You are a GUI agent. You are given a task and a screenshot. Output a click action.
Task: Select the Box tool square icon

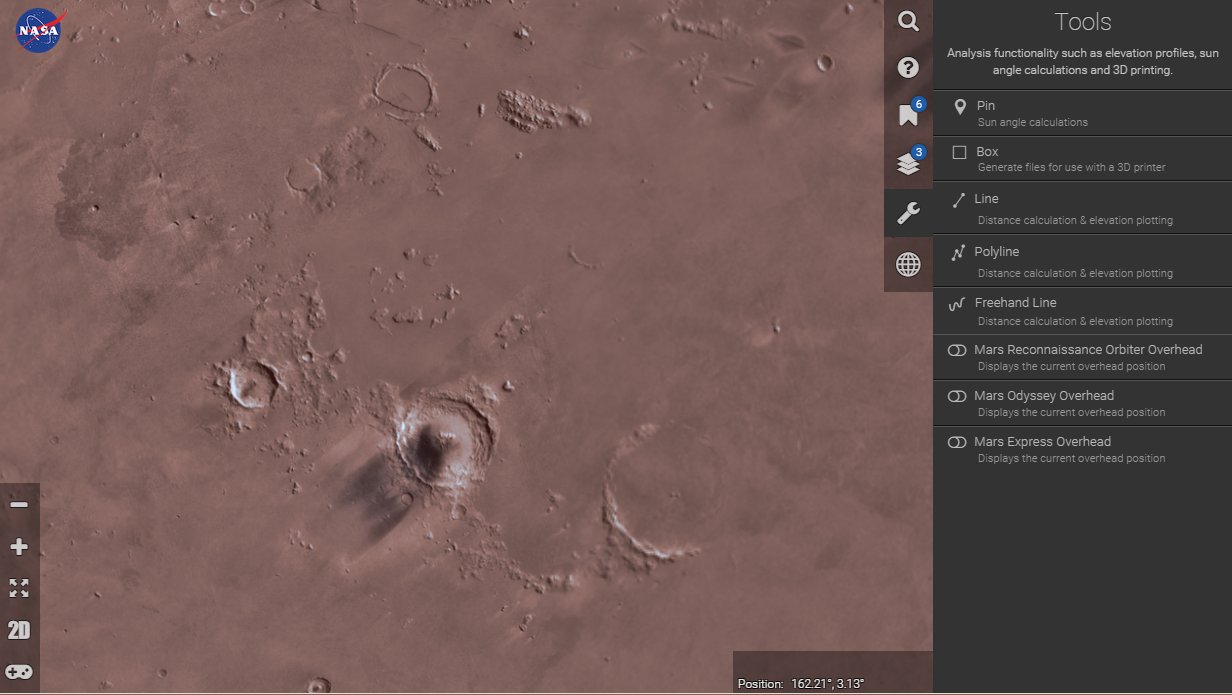959,152
